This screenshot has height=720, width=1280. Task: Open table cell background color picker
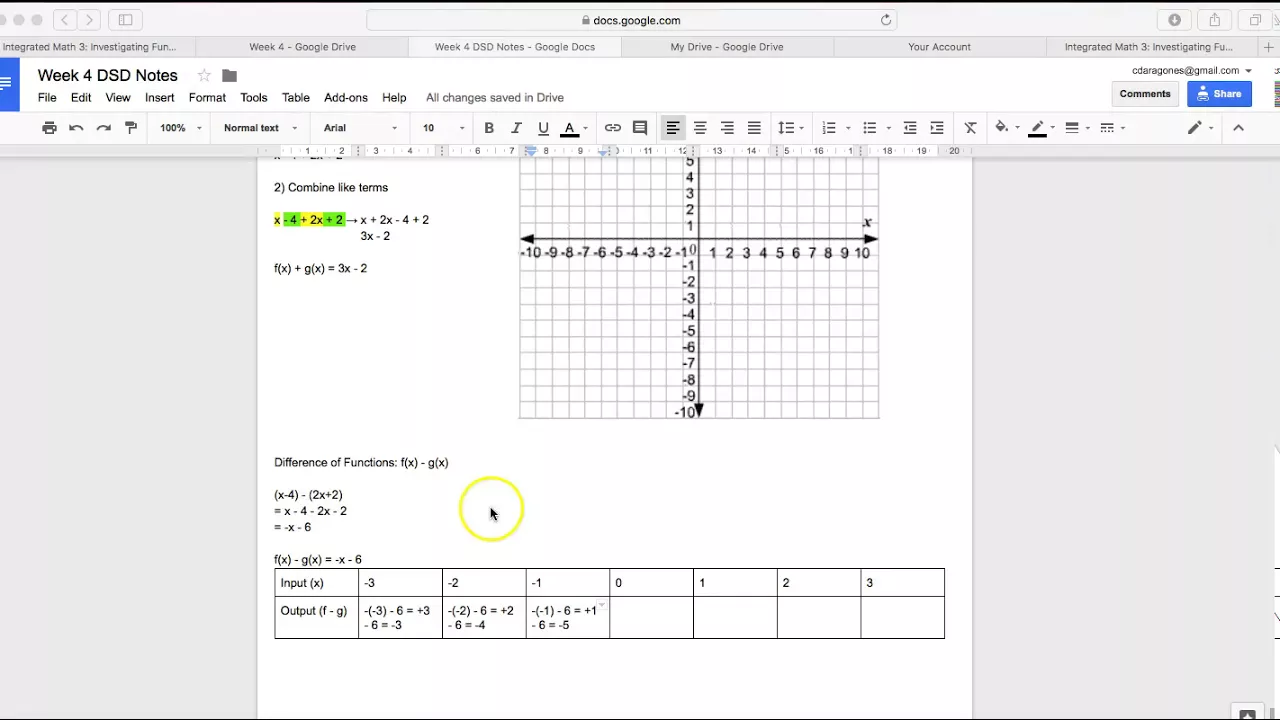tap(1006, 128)
